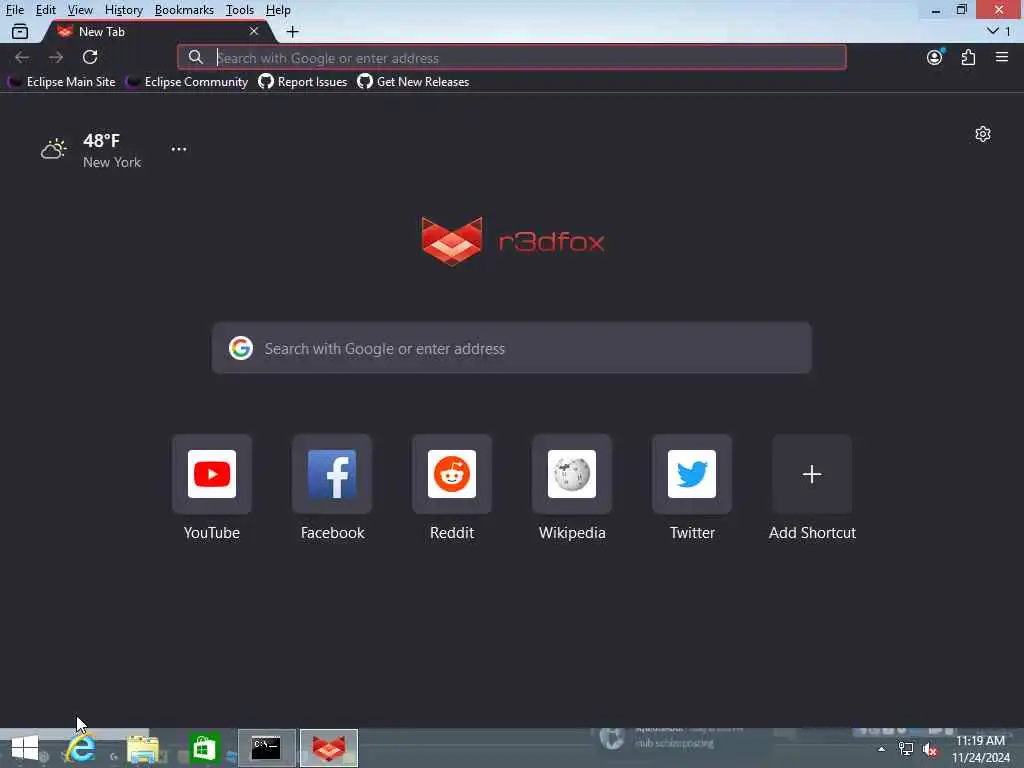Click the r3dfox logo

(513, 242)
